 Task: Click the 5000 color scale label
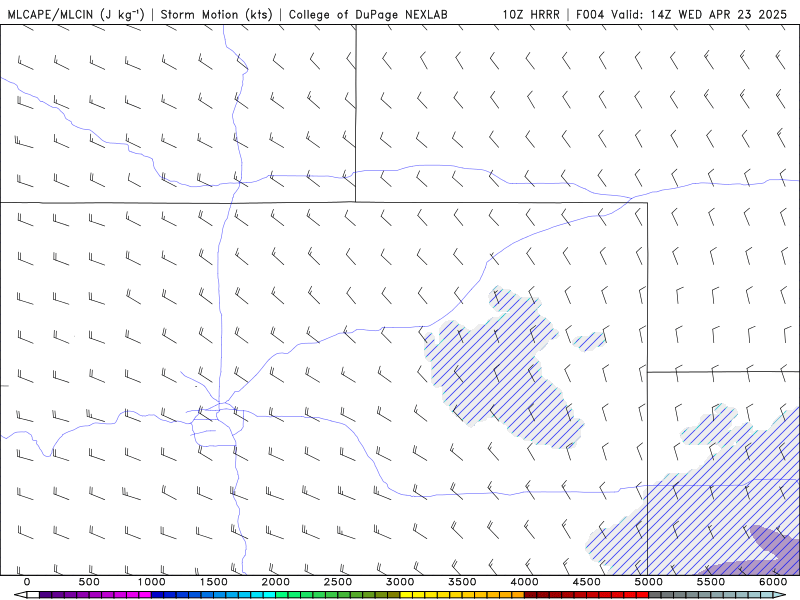coord(649,582)
